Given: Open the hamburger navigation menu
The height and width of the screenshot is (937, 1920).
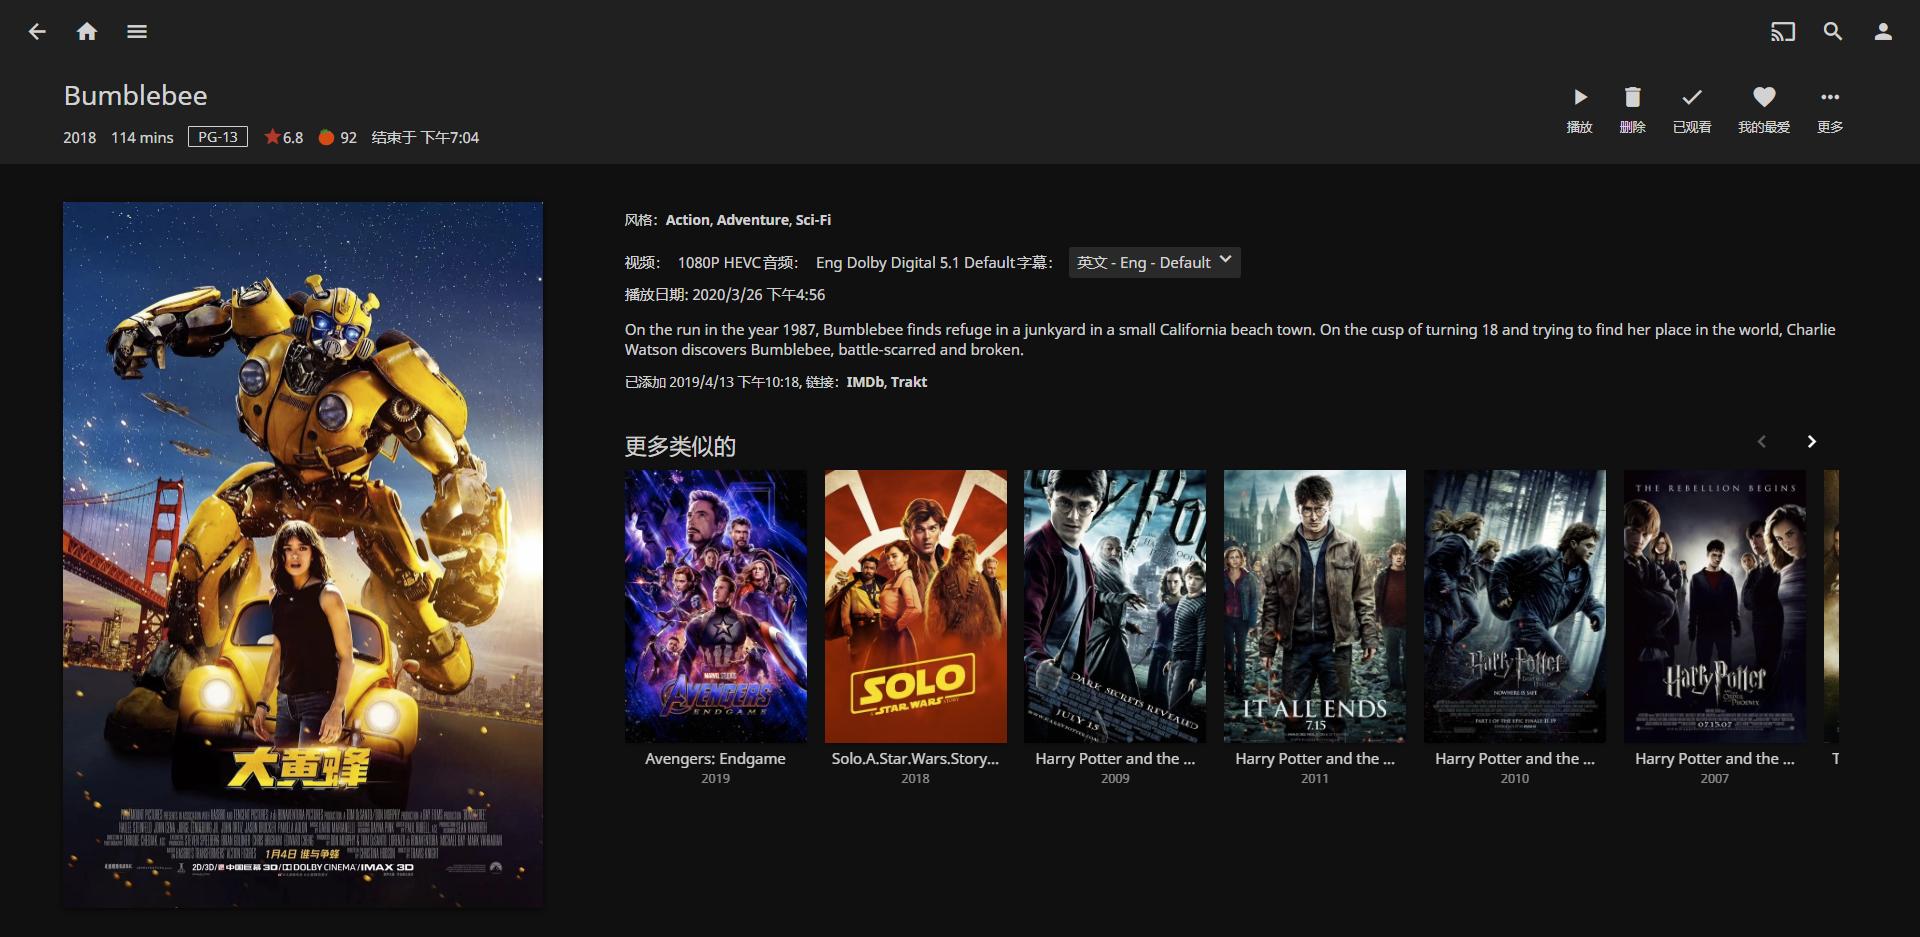Looking at the screenshot, I should coord(137,32).
